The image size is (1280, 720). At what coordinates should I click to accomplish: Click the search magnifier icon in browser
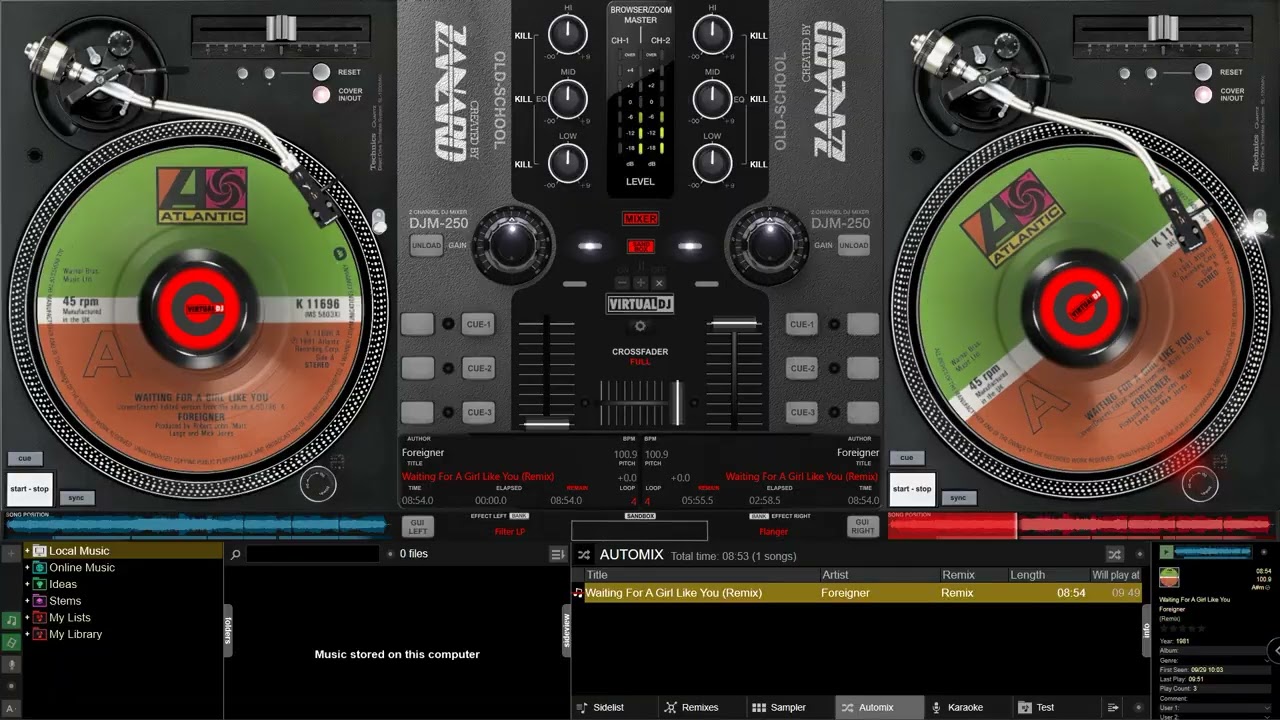(x=235, y=554)
